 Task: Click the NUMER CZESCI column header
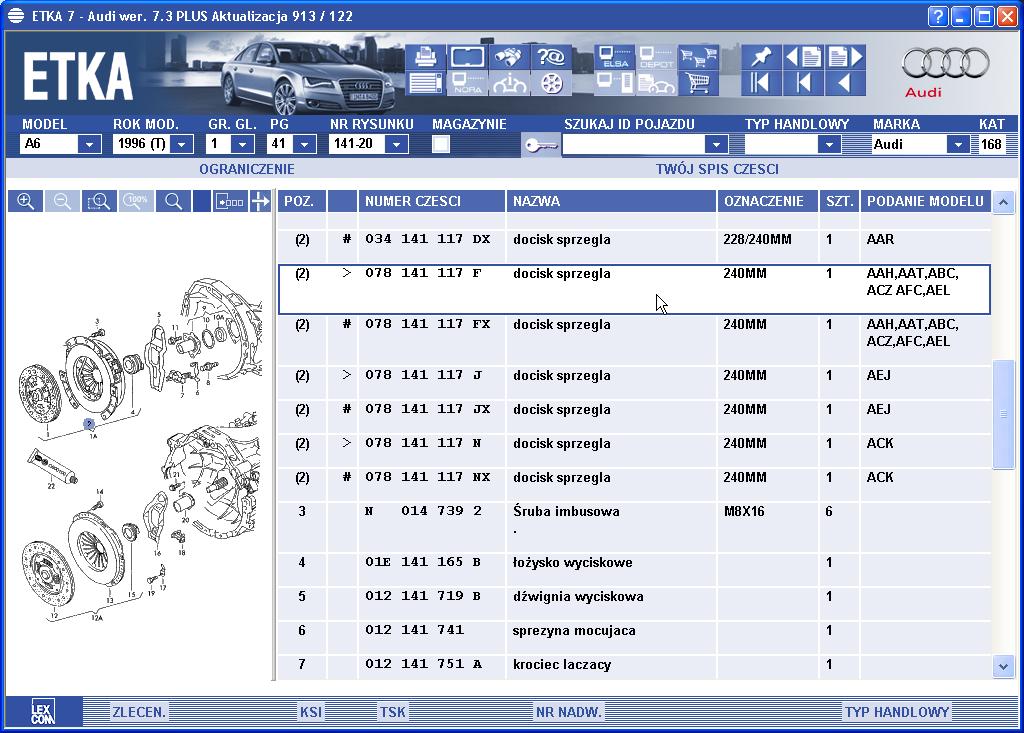coord(432,201)
